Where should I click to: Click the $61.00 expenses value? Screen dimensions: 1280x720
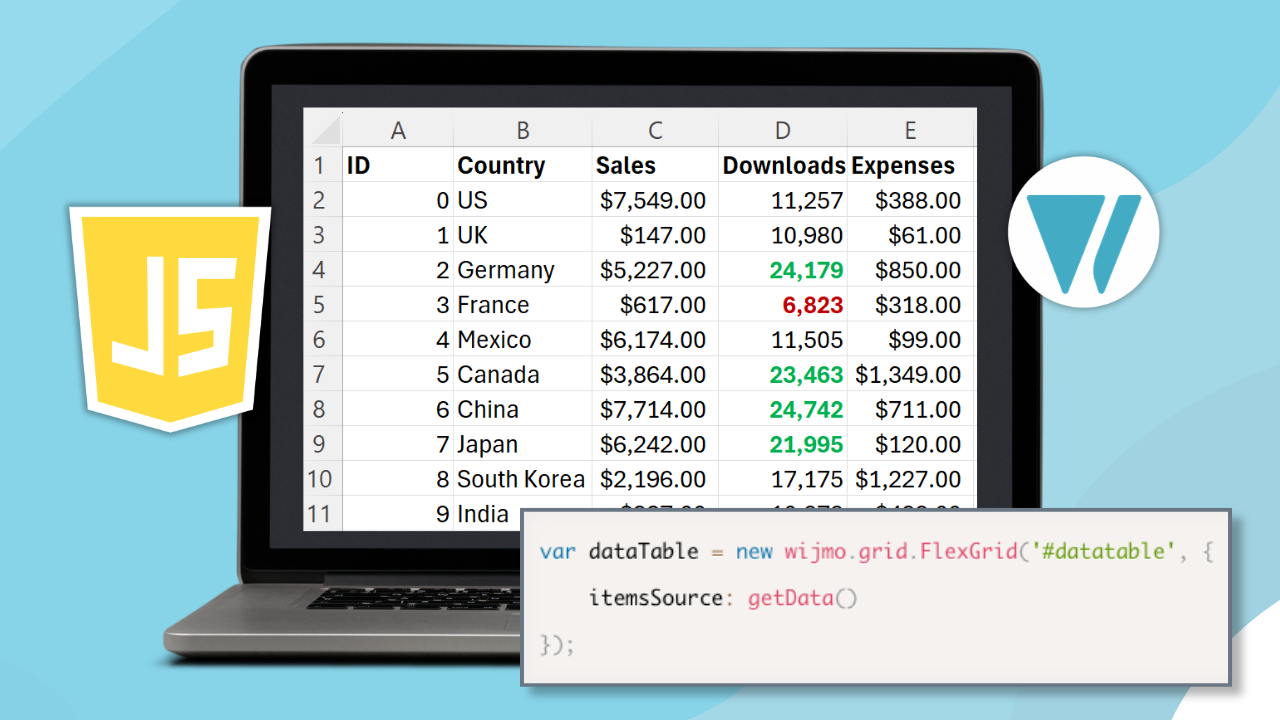(x=925, y=236)
